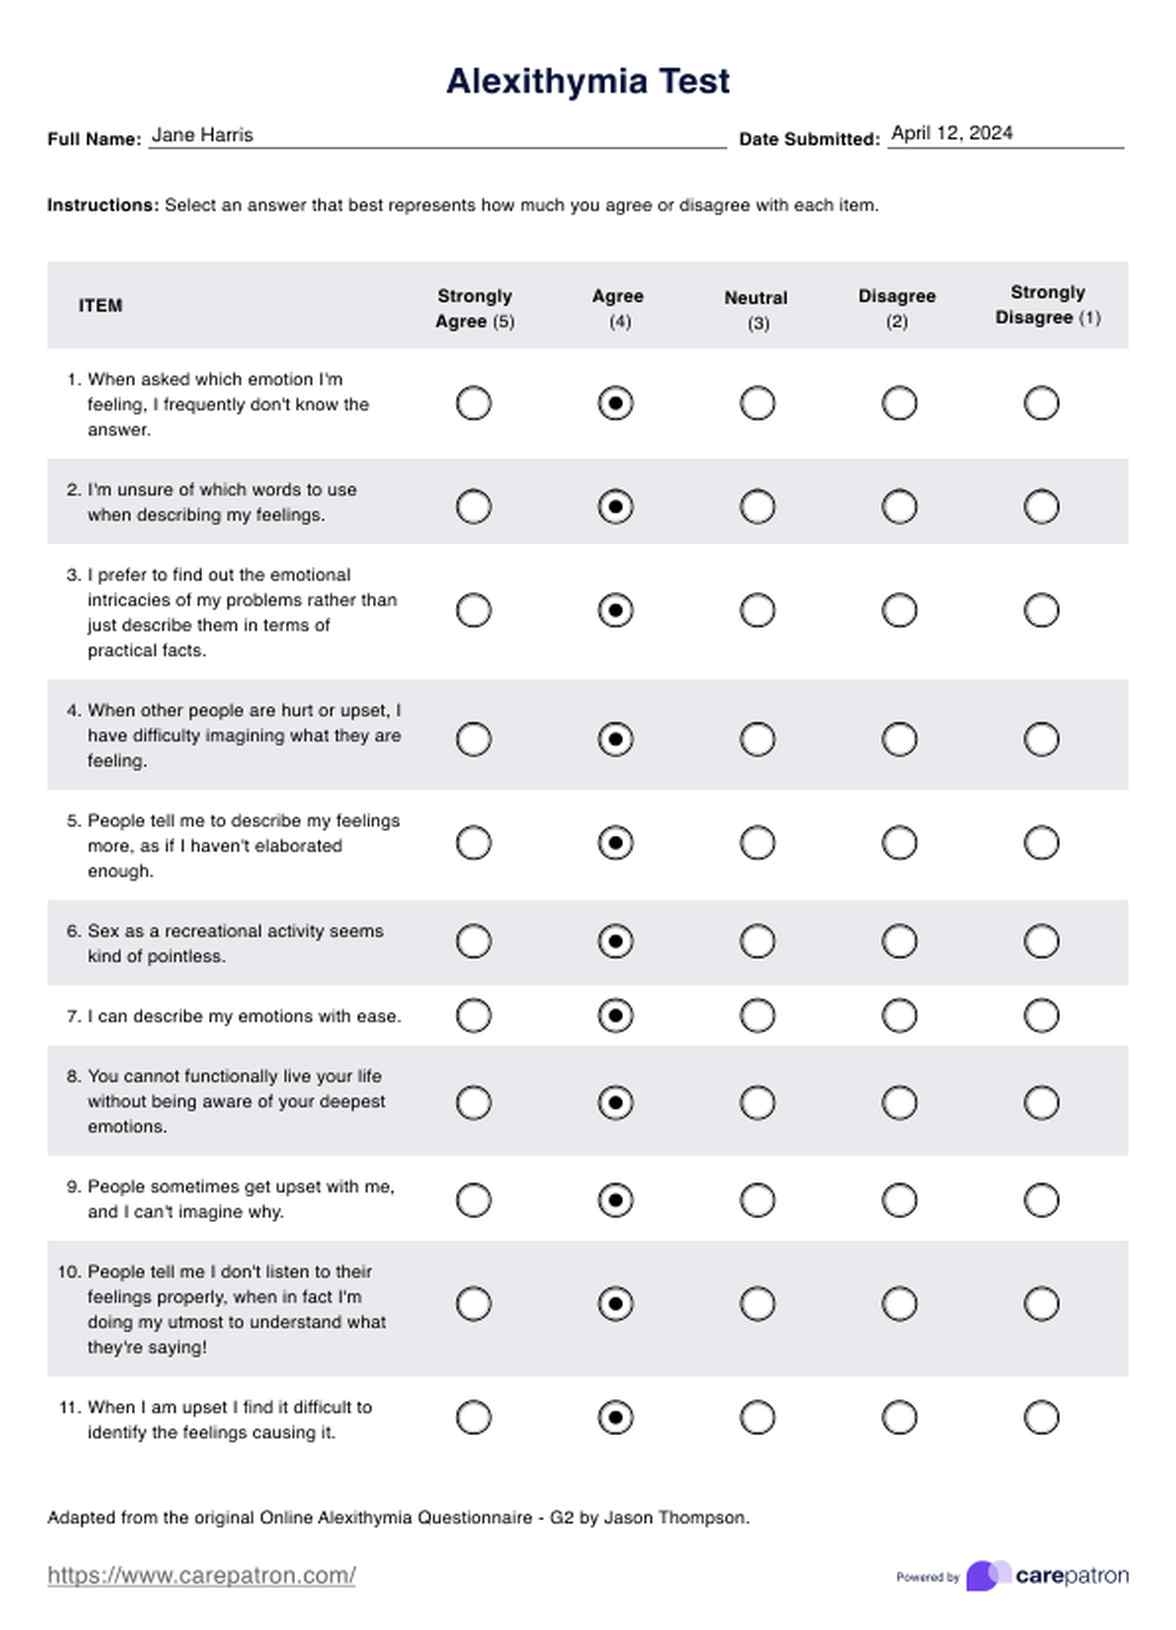Choose Neutral for item 10

click(757, 1304)
